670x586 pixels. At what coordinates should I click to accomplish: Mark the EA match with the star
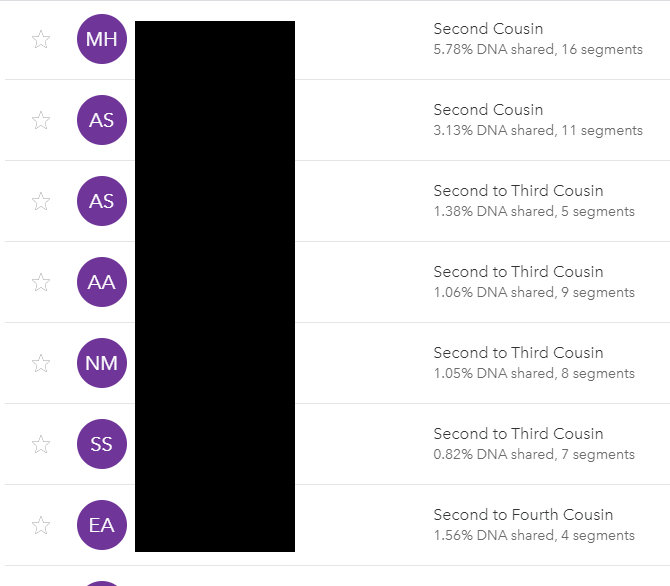coord(41,525)
